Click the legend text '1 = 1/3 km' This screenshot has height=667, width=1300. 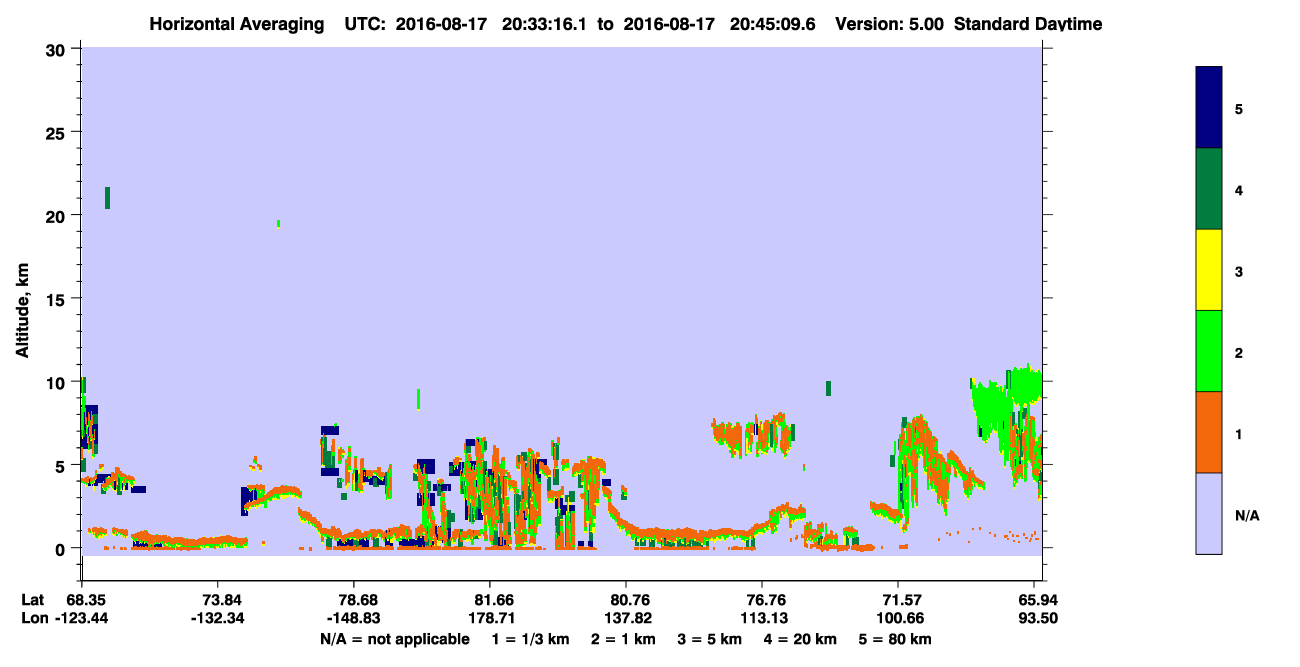[x=531, y=639]
